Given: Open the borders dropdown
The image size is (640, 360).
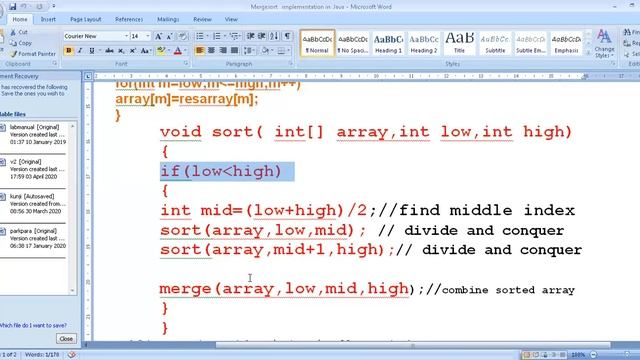Looking at the screenshot, I should 288,51.
